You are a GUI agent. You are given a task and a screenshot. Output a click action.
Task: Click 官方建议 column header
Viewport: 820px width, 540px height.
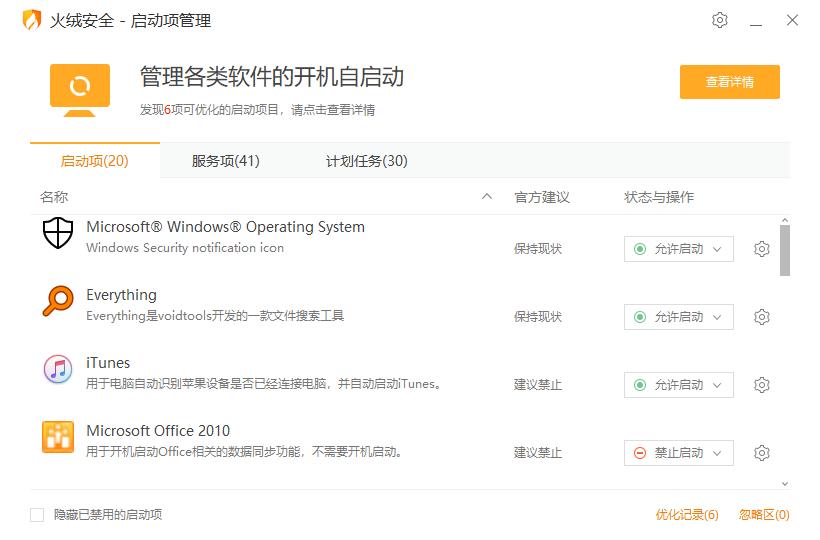542,197
